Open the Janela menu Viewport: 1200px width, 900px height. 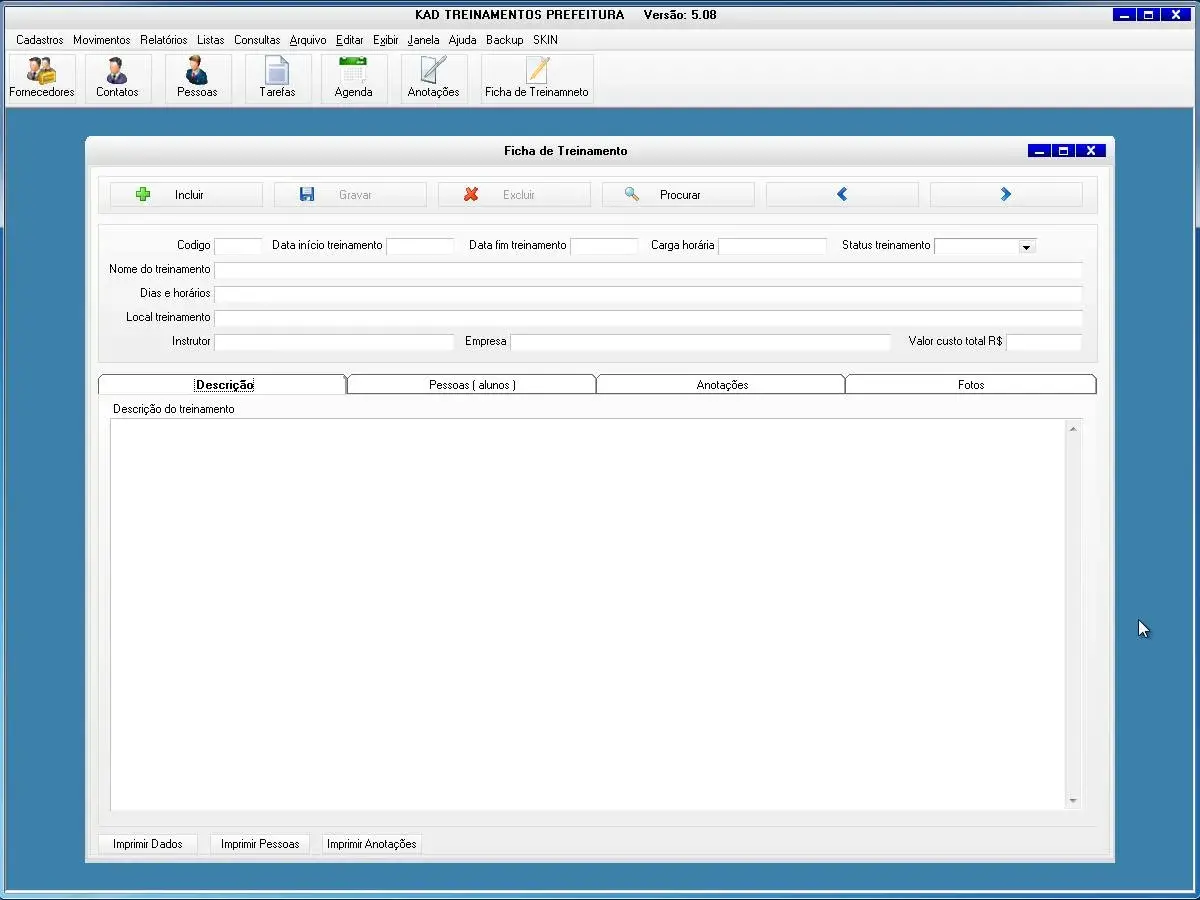[424, 40]
